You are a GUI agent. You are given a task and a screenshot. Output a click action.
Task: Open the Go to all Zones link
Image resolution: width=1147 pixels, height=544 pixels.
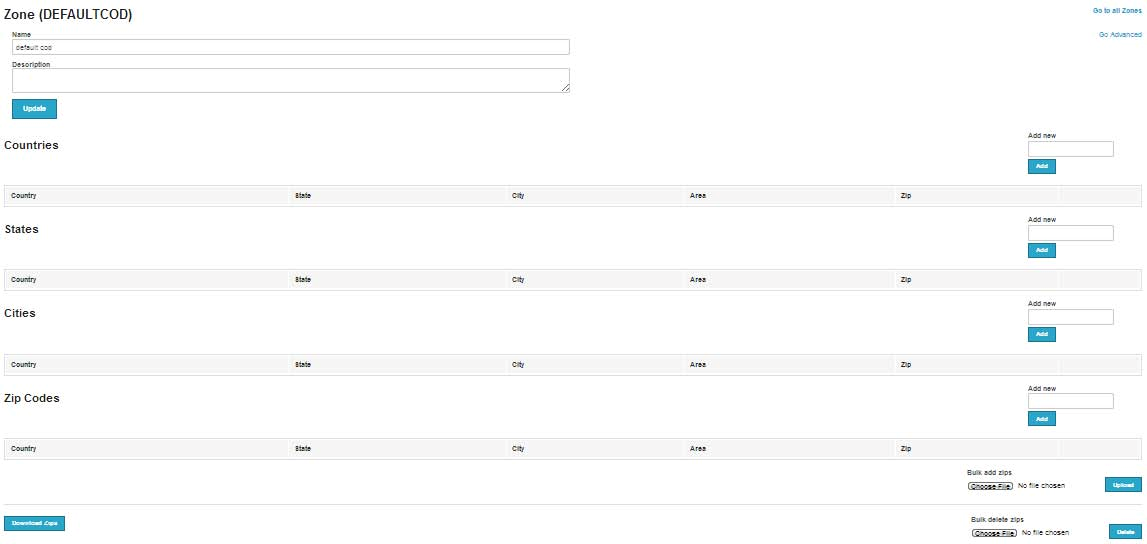pos(1116,11)
